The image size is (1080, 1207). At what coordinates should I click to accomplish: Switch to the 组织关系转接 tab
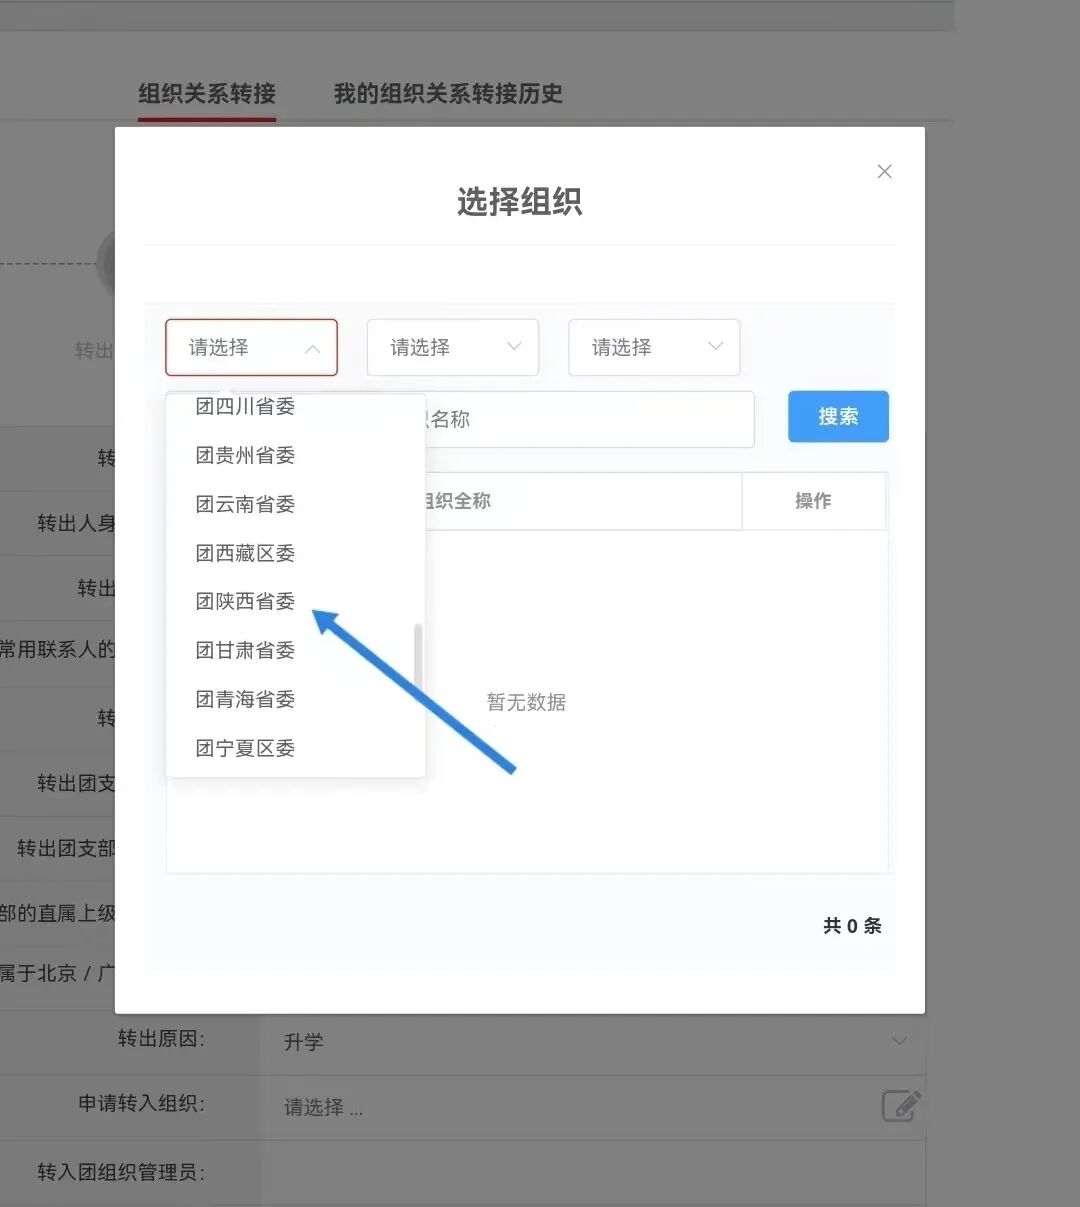pyautogui.click(x=206, y=93)
